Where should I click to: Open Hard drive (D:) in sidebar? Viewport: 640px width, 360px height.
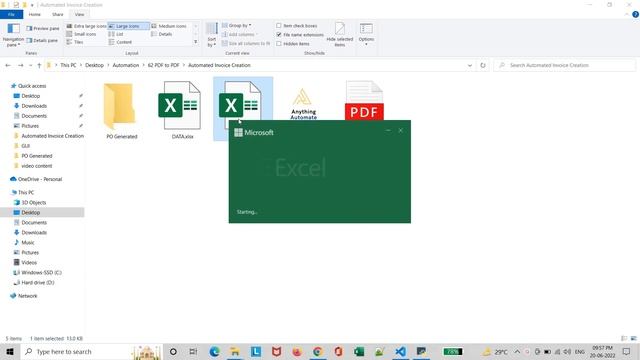(38, 282)
